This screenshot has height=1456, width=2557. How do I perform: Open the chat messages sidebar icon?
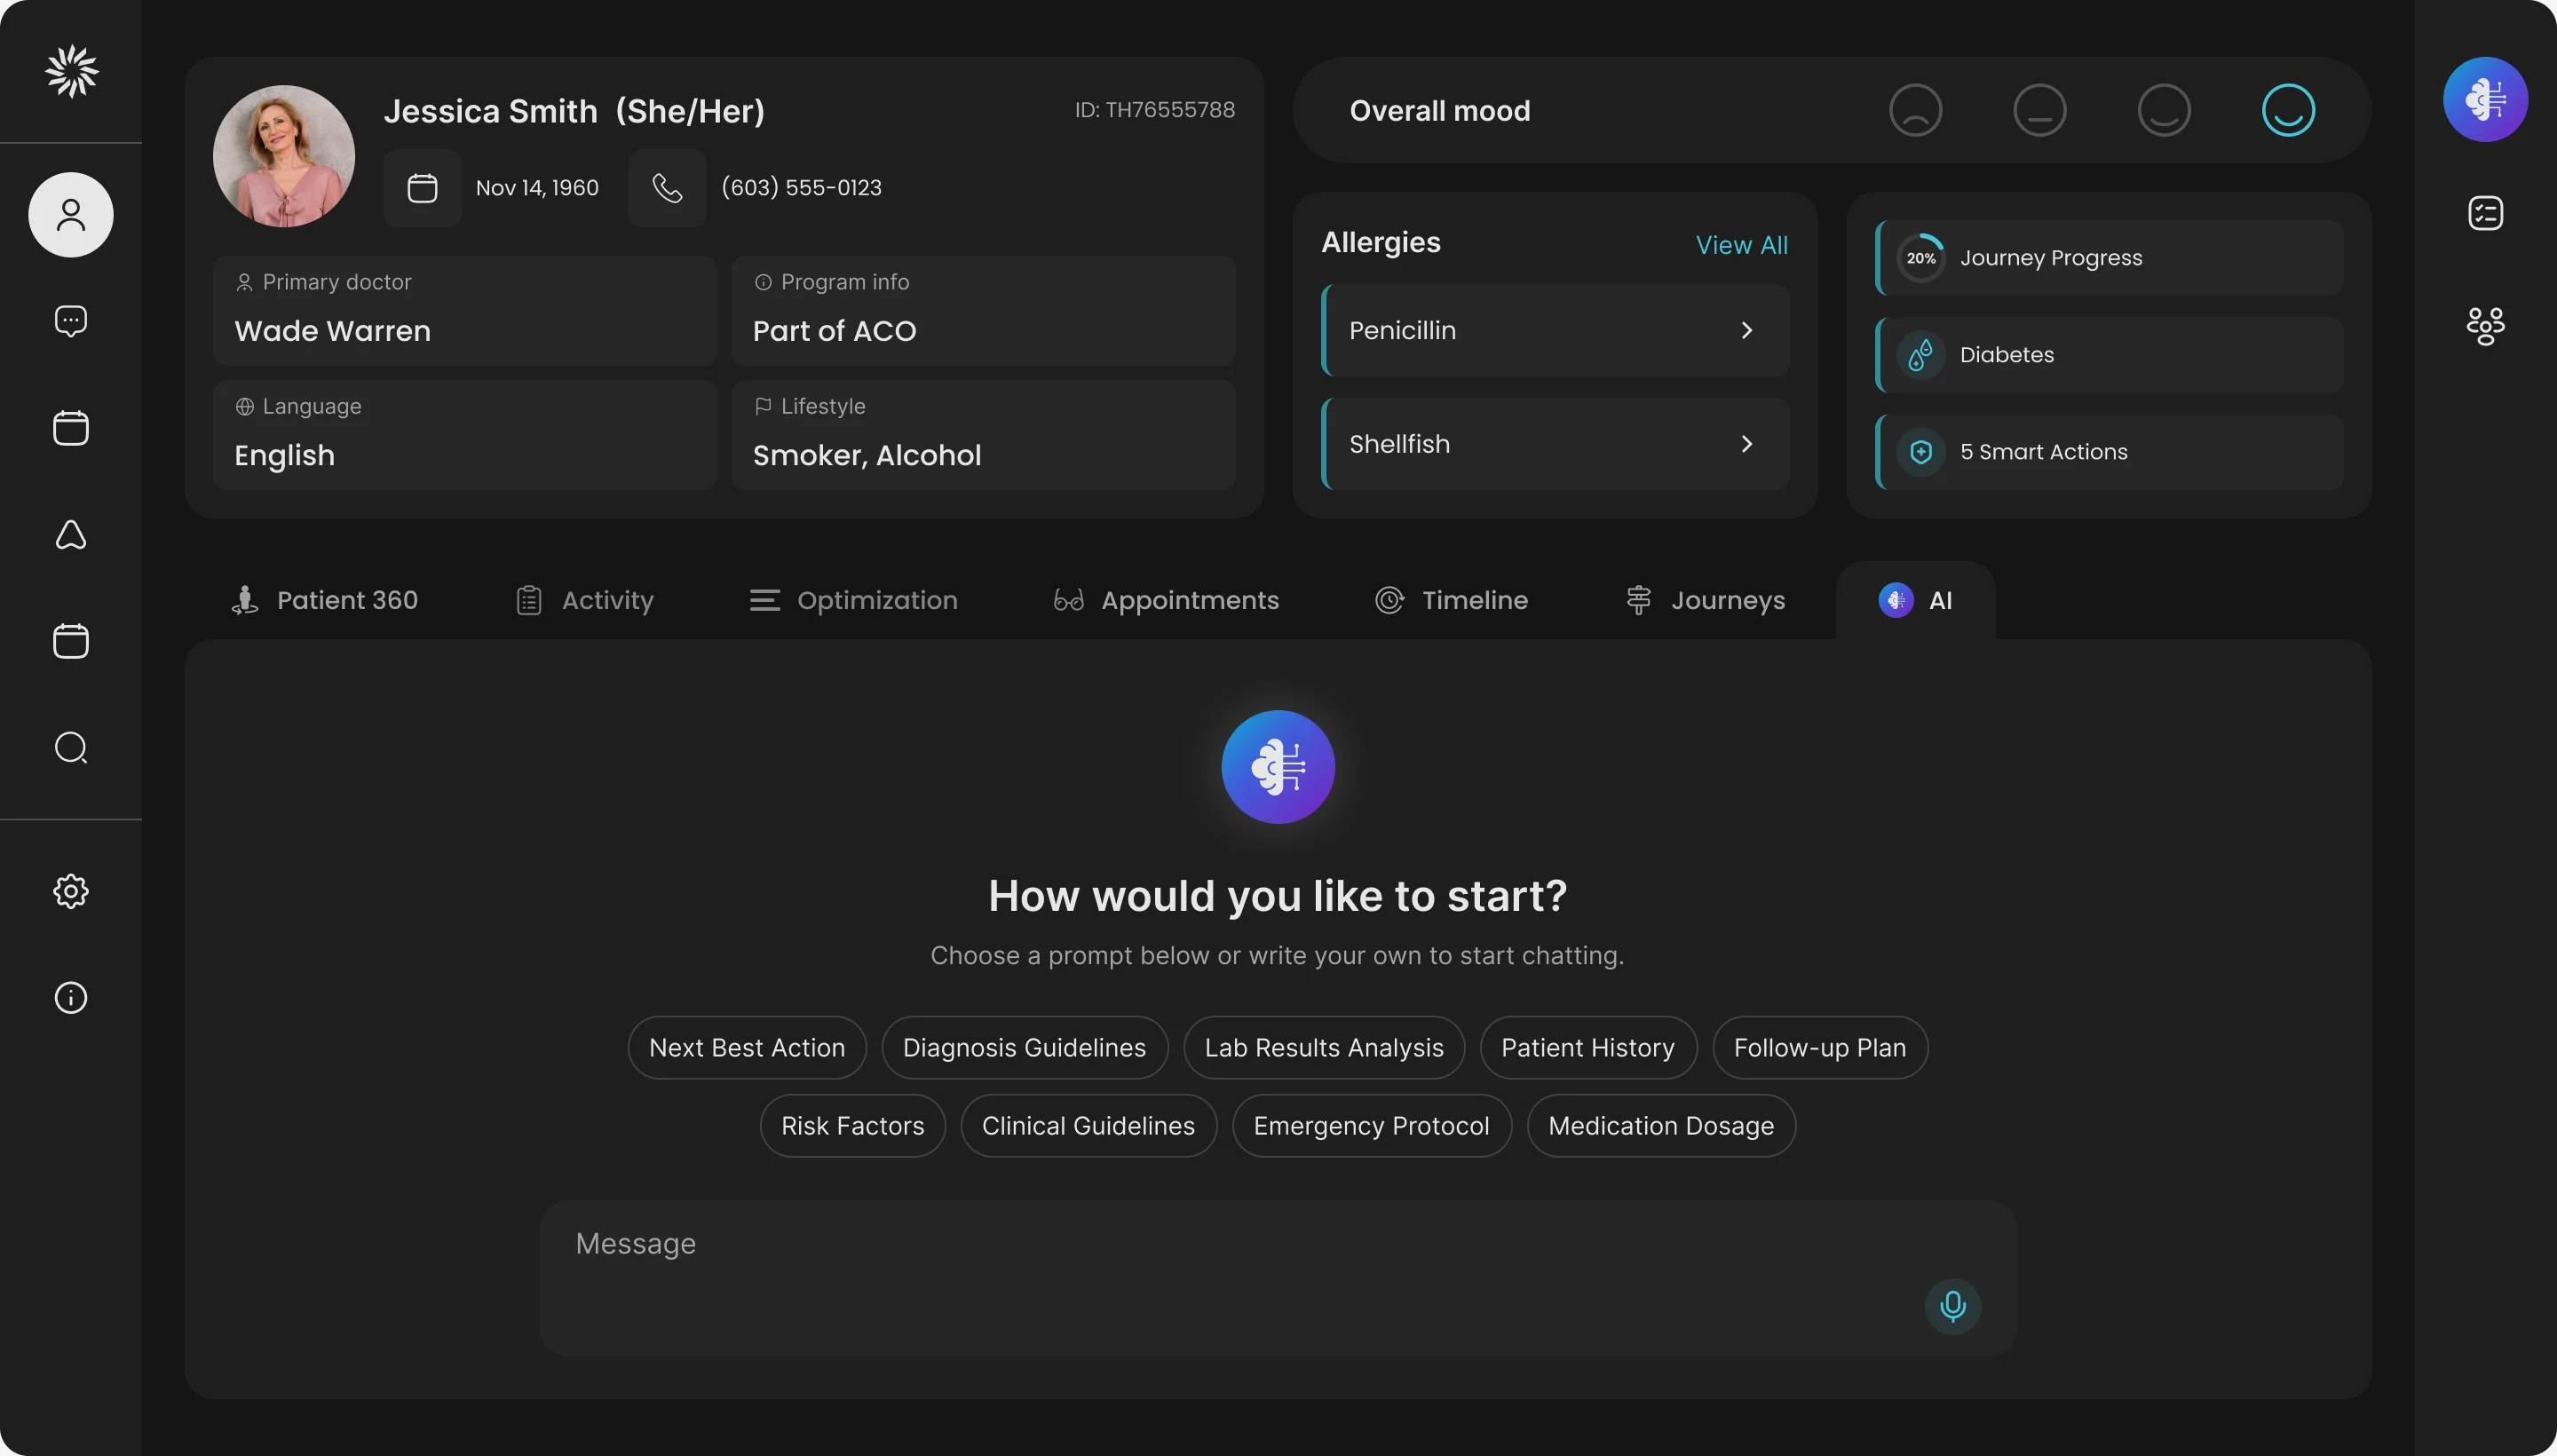coord(71,321)
